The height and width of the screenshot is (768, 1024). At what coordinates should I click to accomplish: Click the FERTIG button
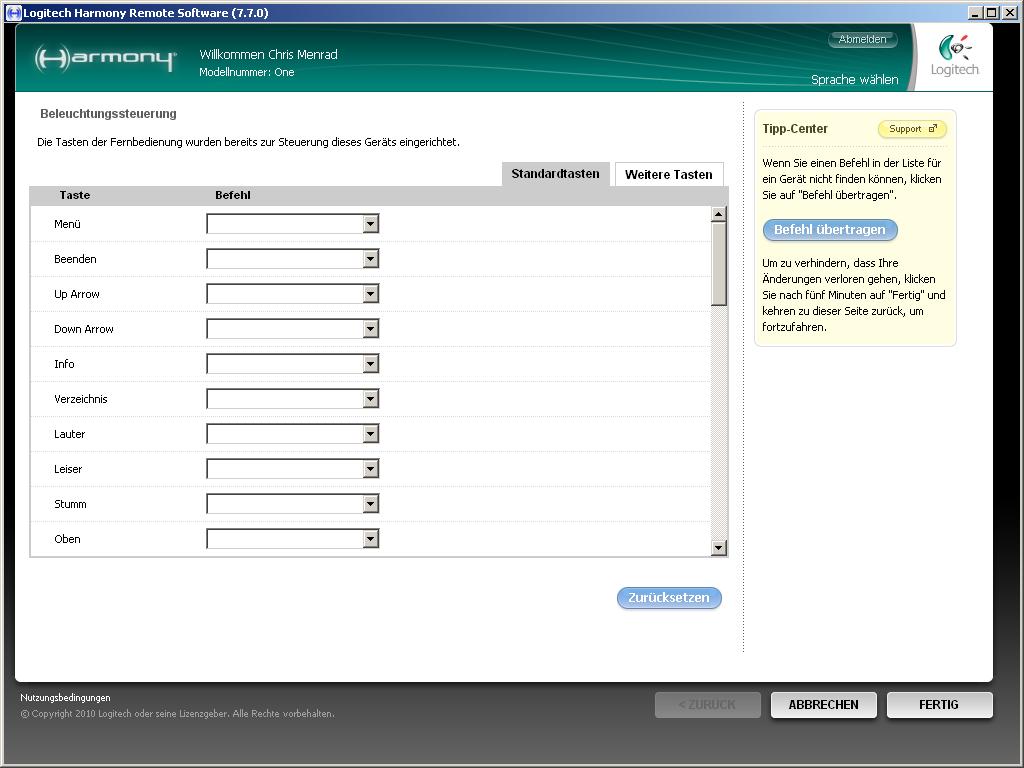(x=939, y=705)
